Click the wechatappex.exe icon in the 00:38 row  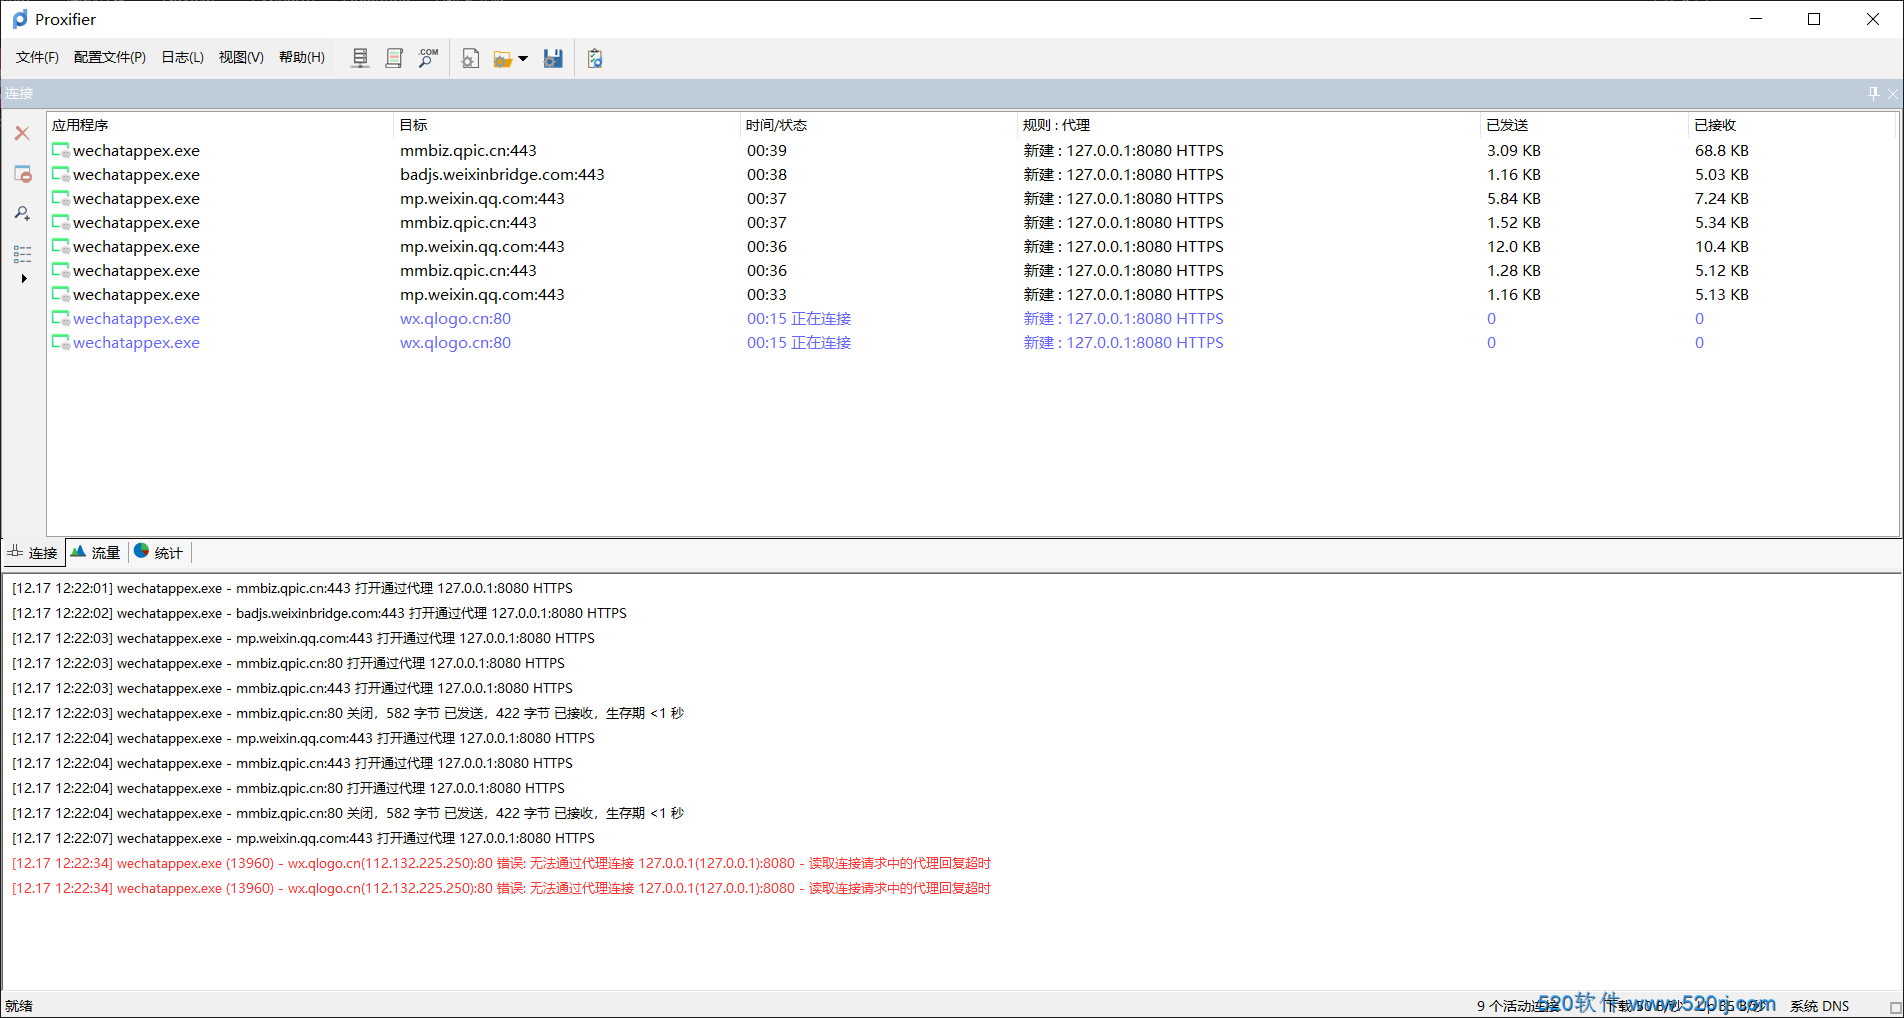pos(61,175)
